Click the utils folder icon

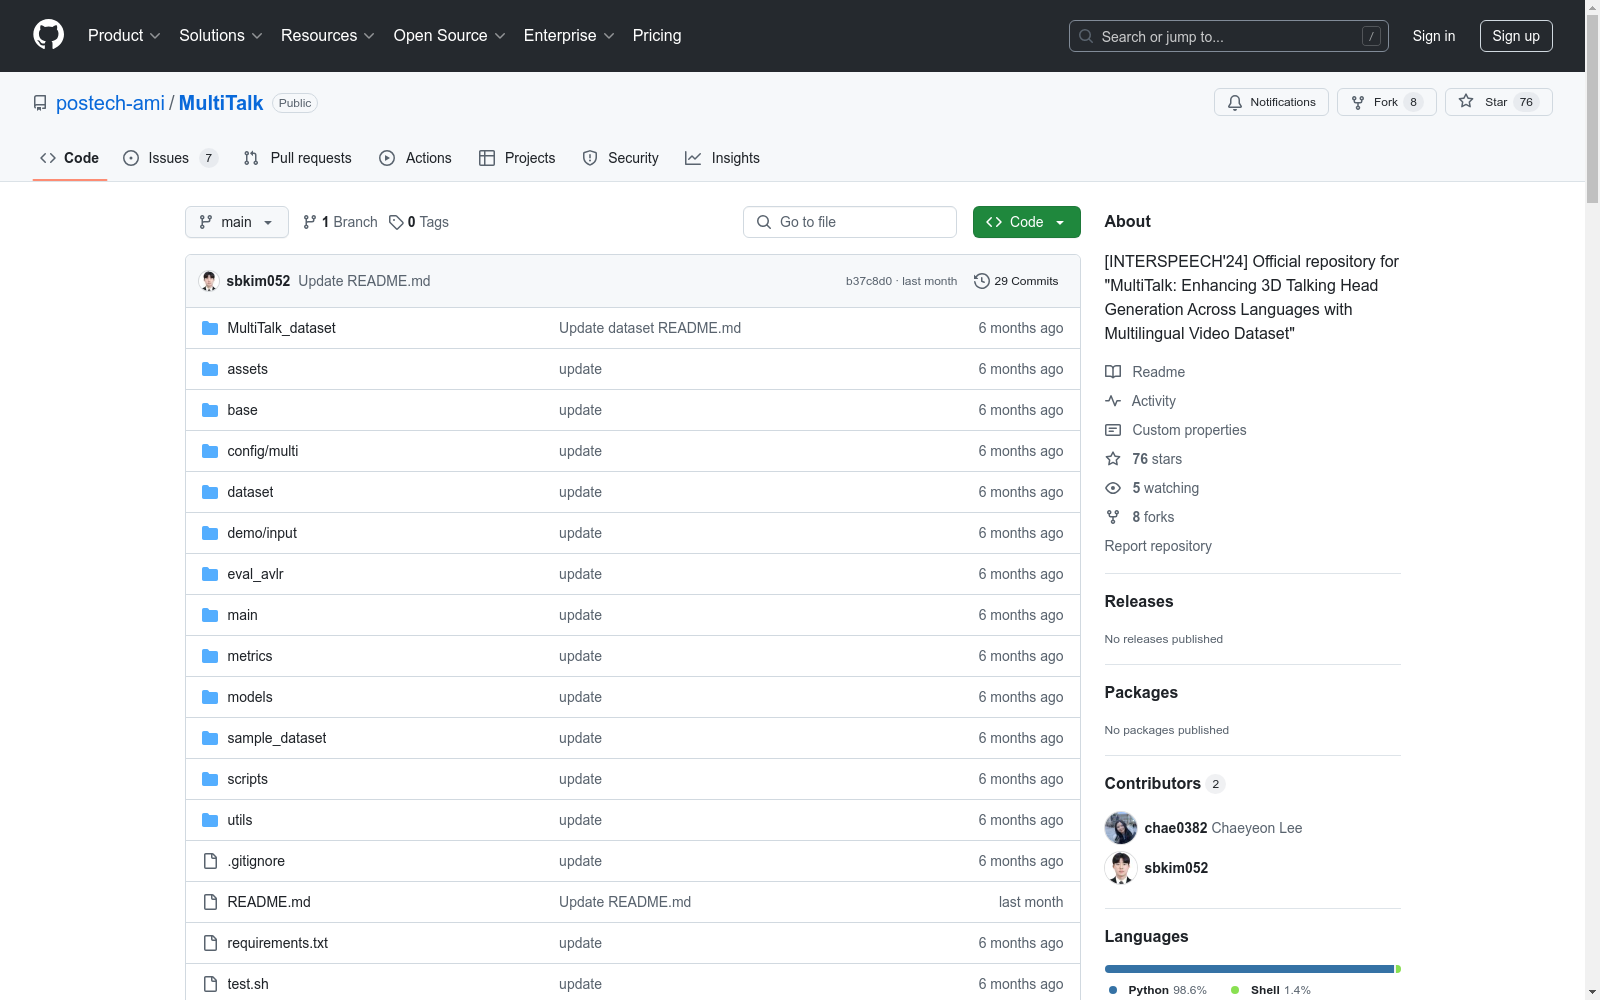(x=210, y=820)
